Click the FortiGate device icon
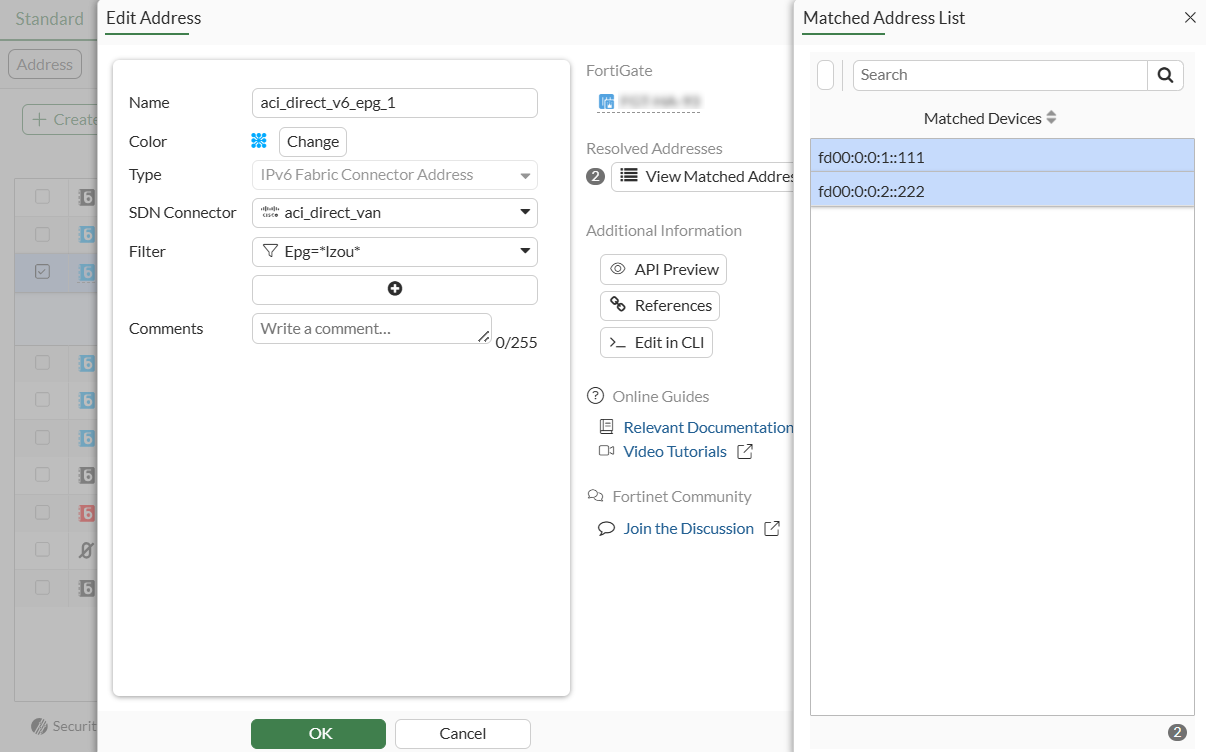The width and height of the screenshot is (1206, 752). point(606,101)
